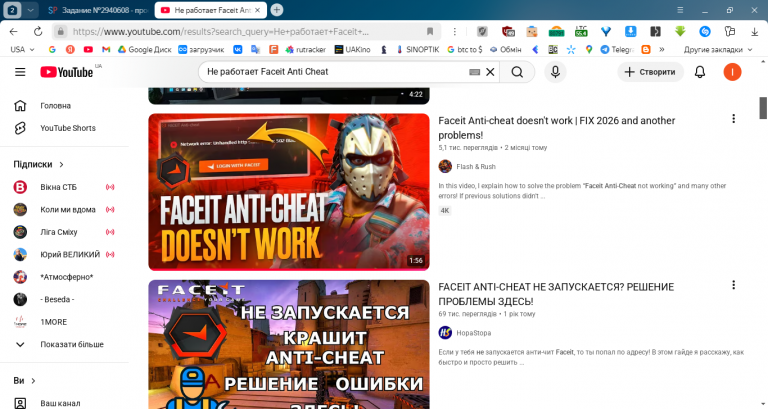The width and height of the screenshot is (768, 409).
Task: Open the notifications bell
Action: (x=700, y=72)
